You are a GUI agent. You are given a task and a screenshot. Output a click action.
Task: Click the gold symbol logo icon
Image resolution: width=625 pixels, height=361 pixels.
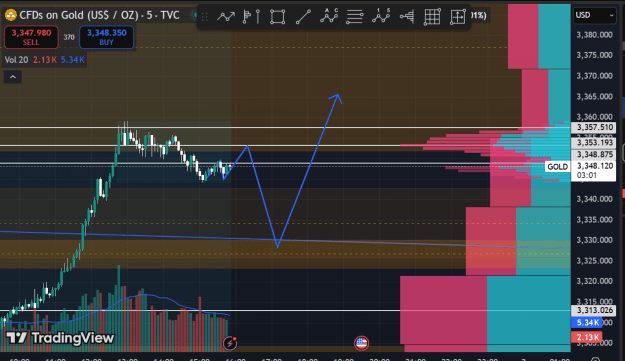(x=10, y=15)
